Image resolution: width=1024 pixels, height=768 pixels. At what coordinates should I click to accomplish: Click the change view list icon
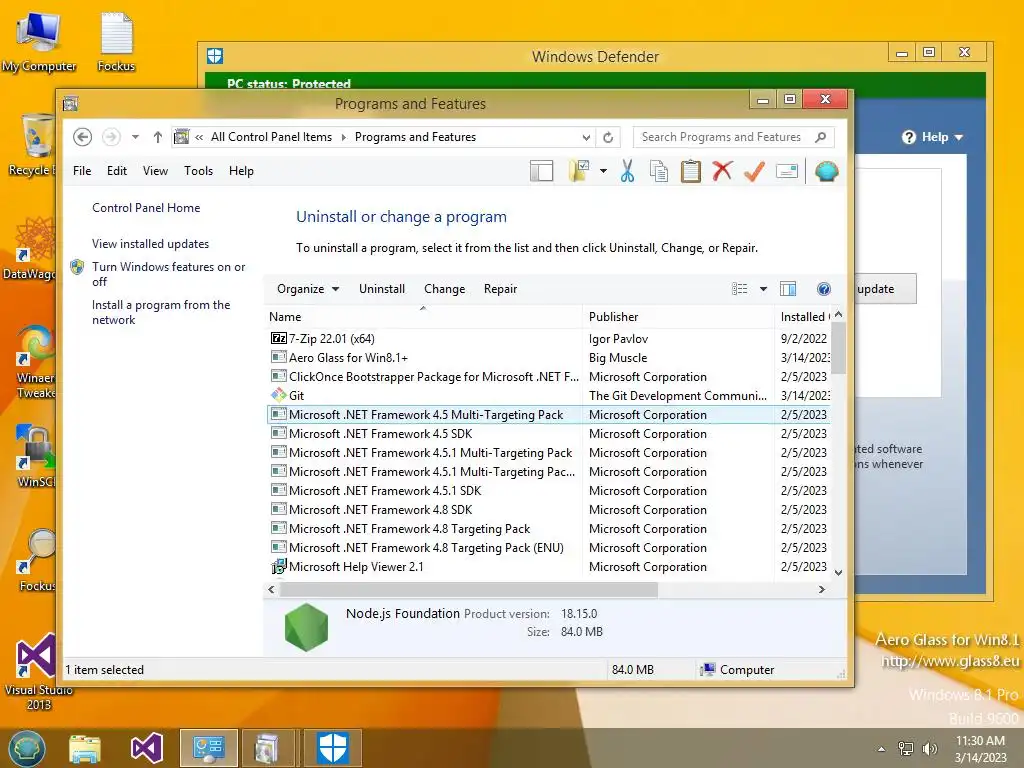(x=739, y=289)
